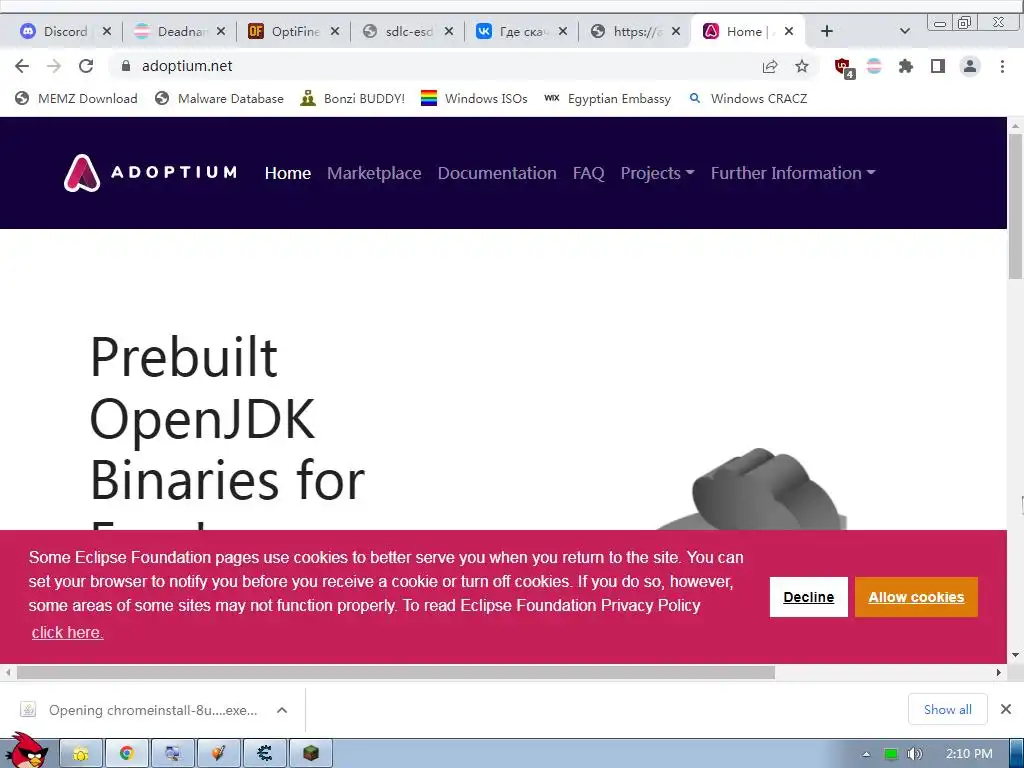Image resolution: width=1024 pixels, height=768 pixels.
Task: Bookmark this page with the star icon
Action: click(802, 66)
